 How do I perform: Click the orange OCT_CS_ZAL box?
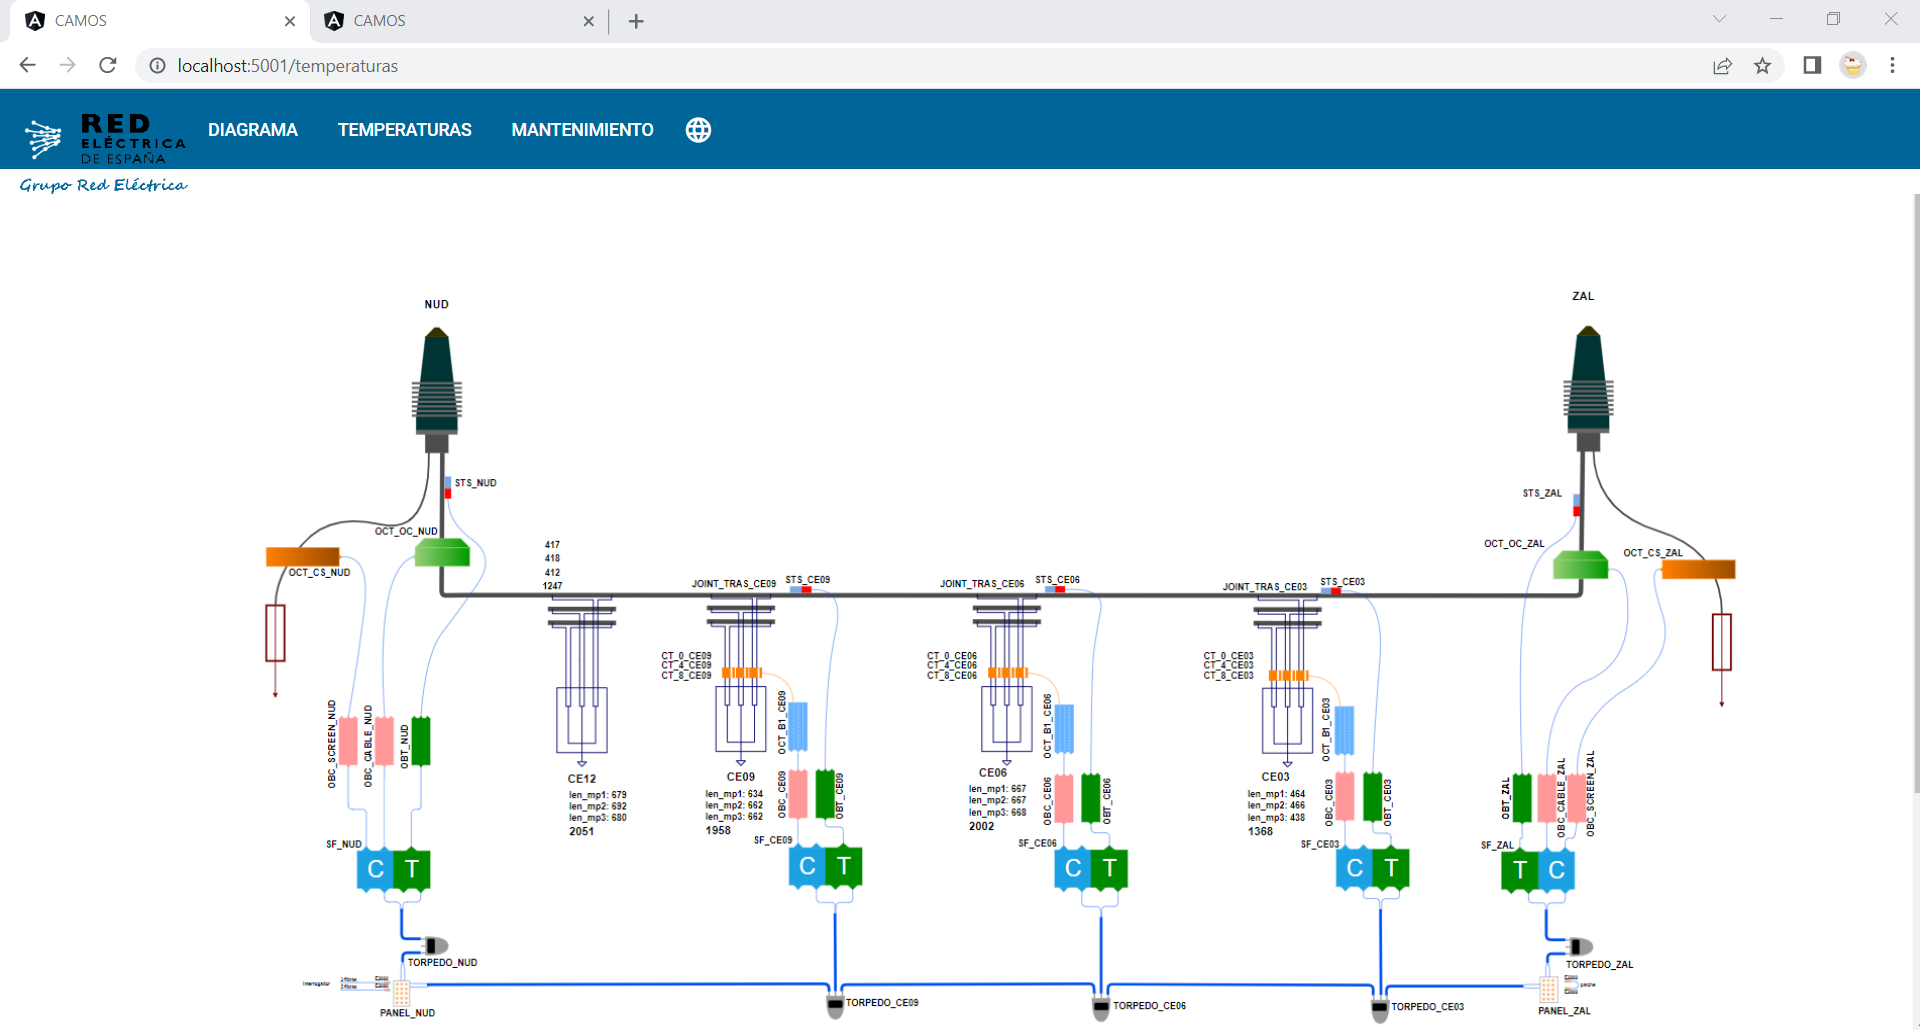pyautogui.click(x=1698, y=569)
